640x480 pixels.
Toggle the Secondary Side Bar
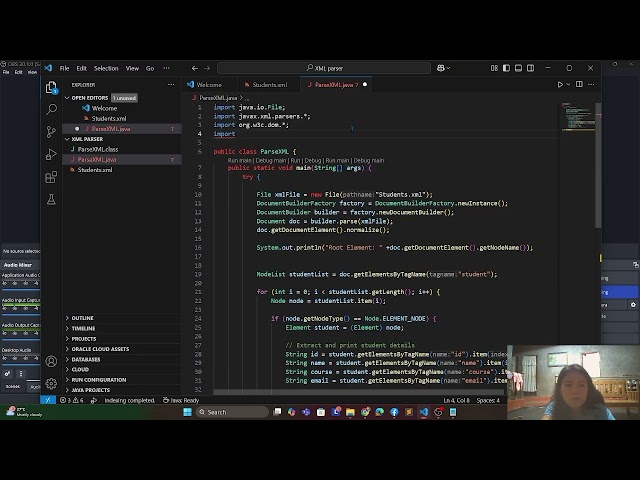tap(531, 68)
